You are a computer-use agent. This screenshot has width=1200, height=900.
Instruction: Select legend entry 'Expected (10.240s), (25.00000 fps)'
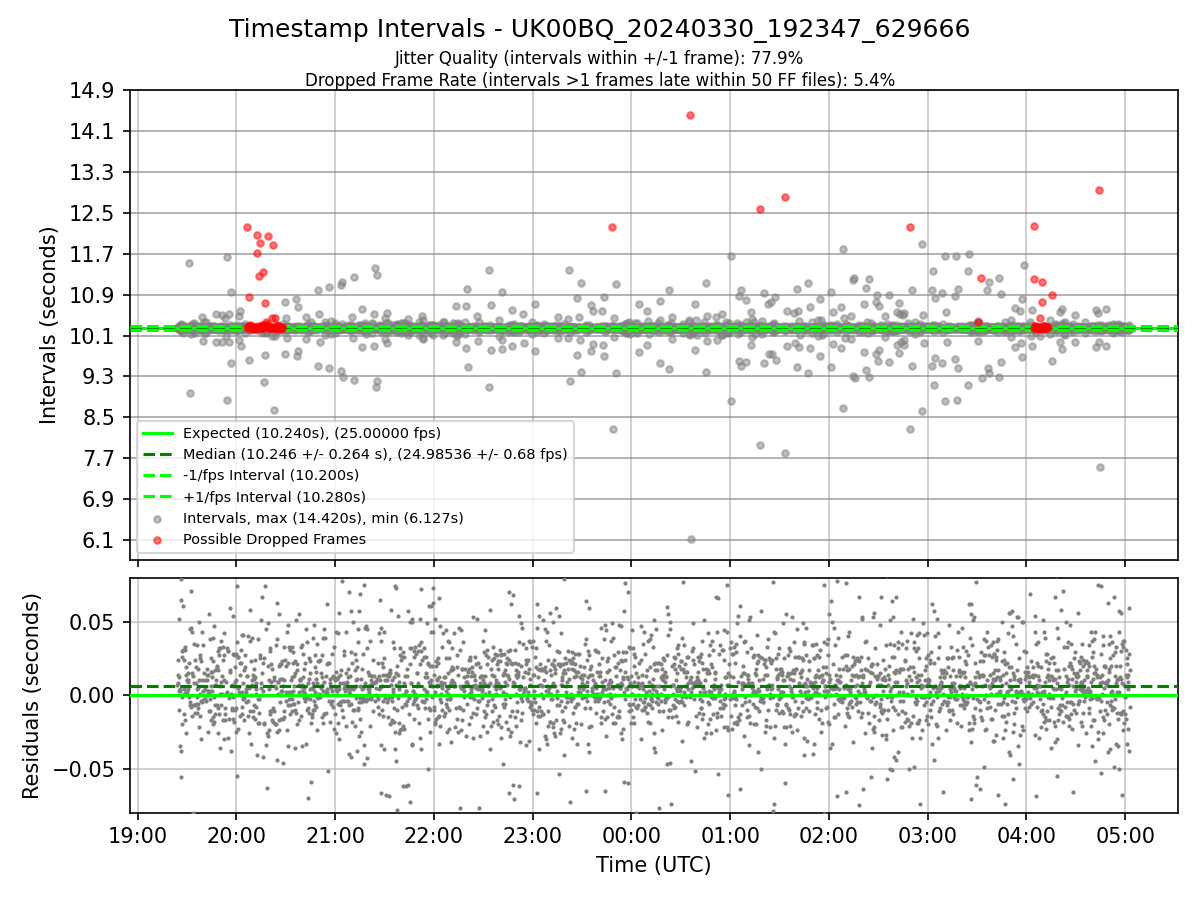(x=312, y=433)
